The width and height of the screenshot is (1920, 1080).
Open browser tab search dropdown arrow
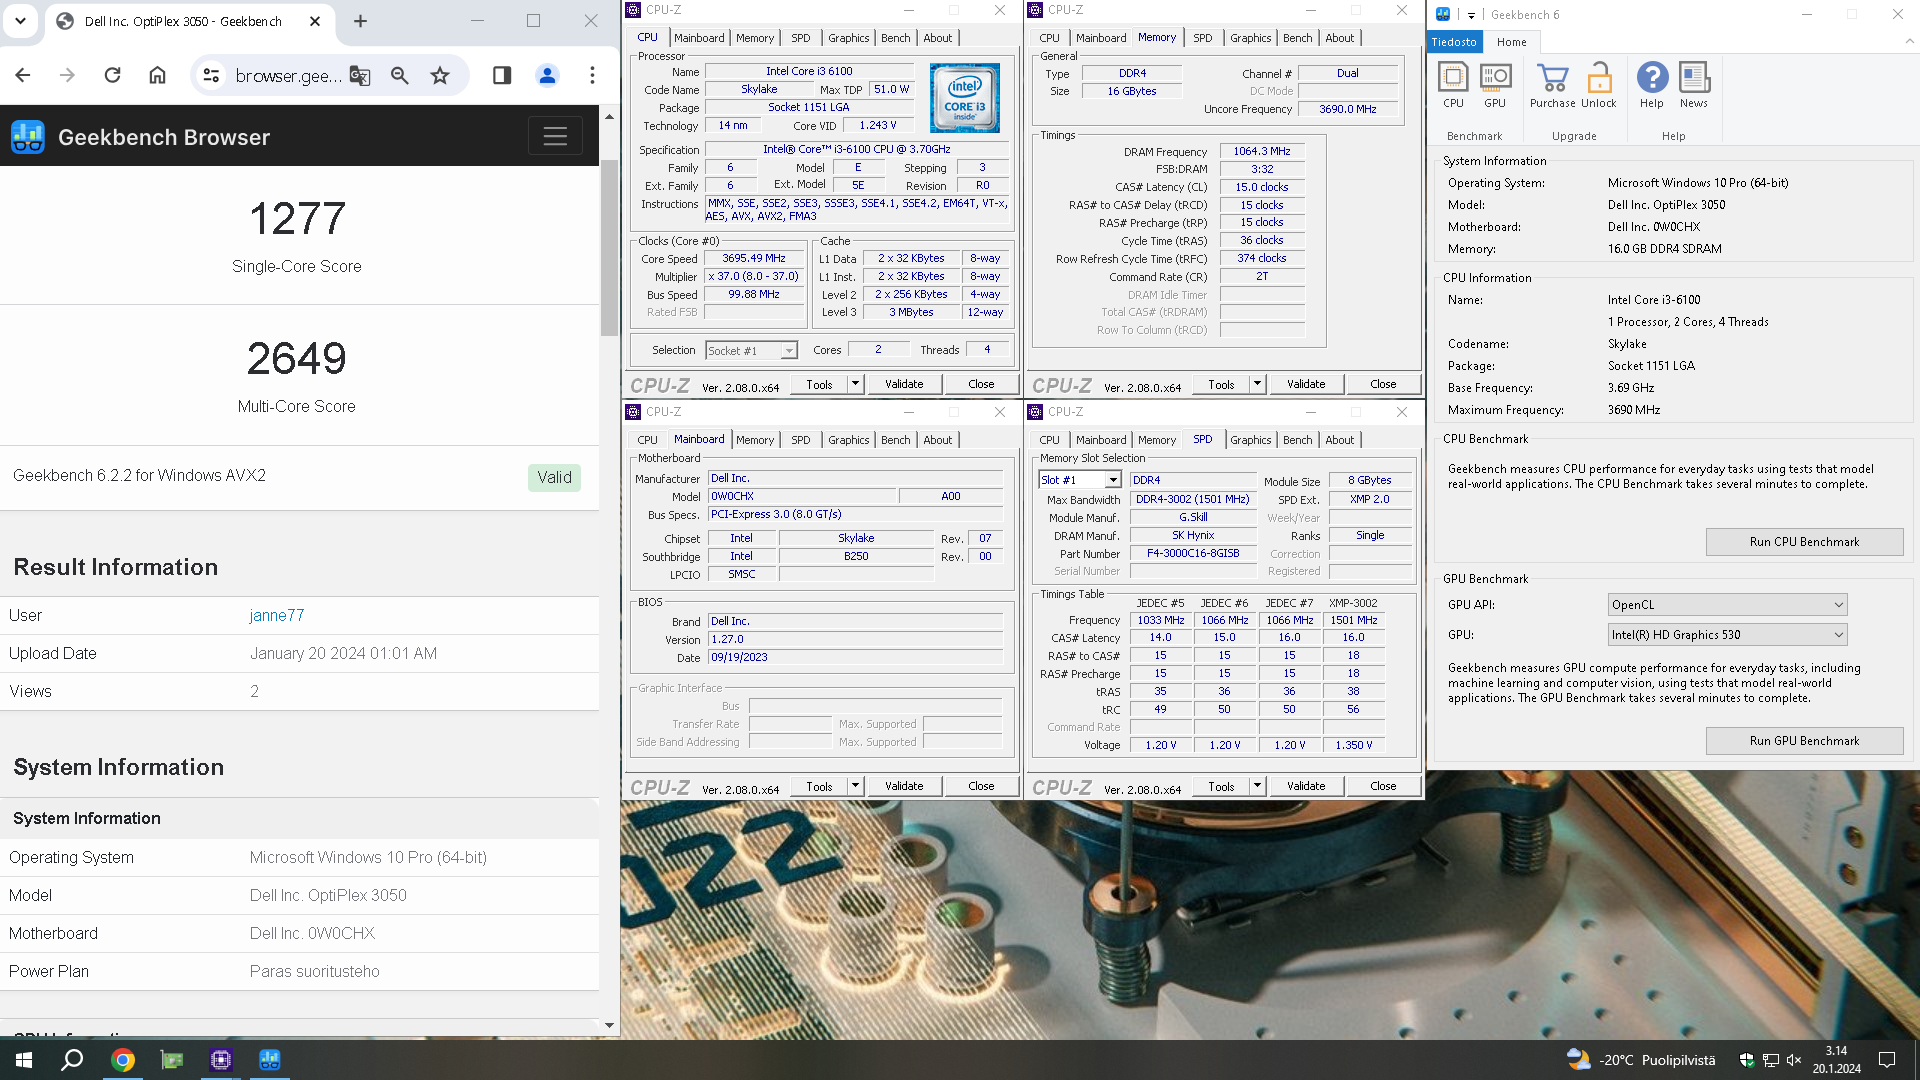click(20, 20)
